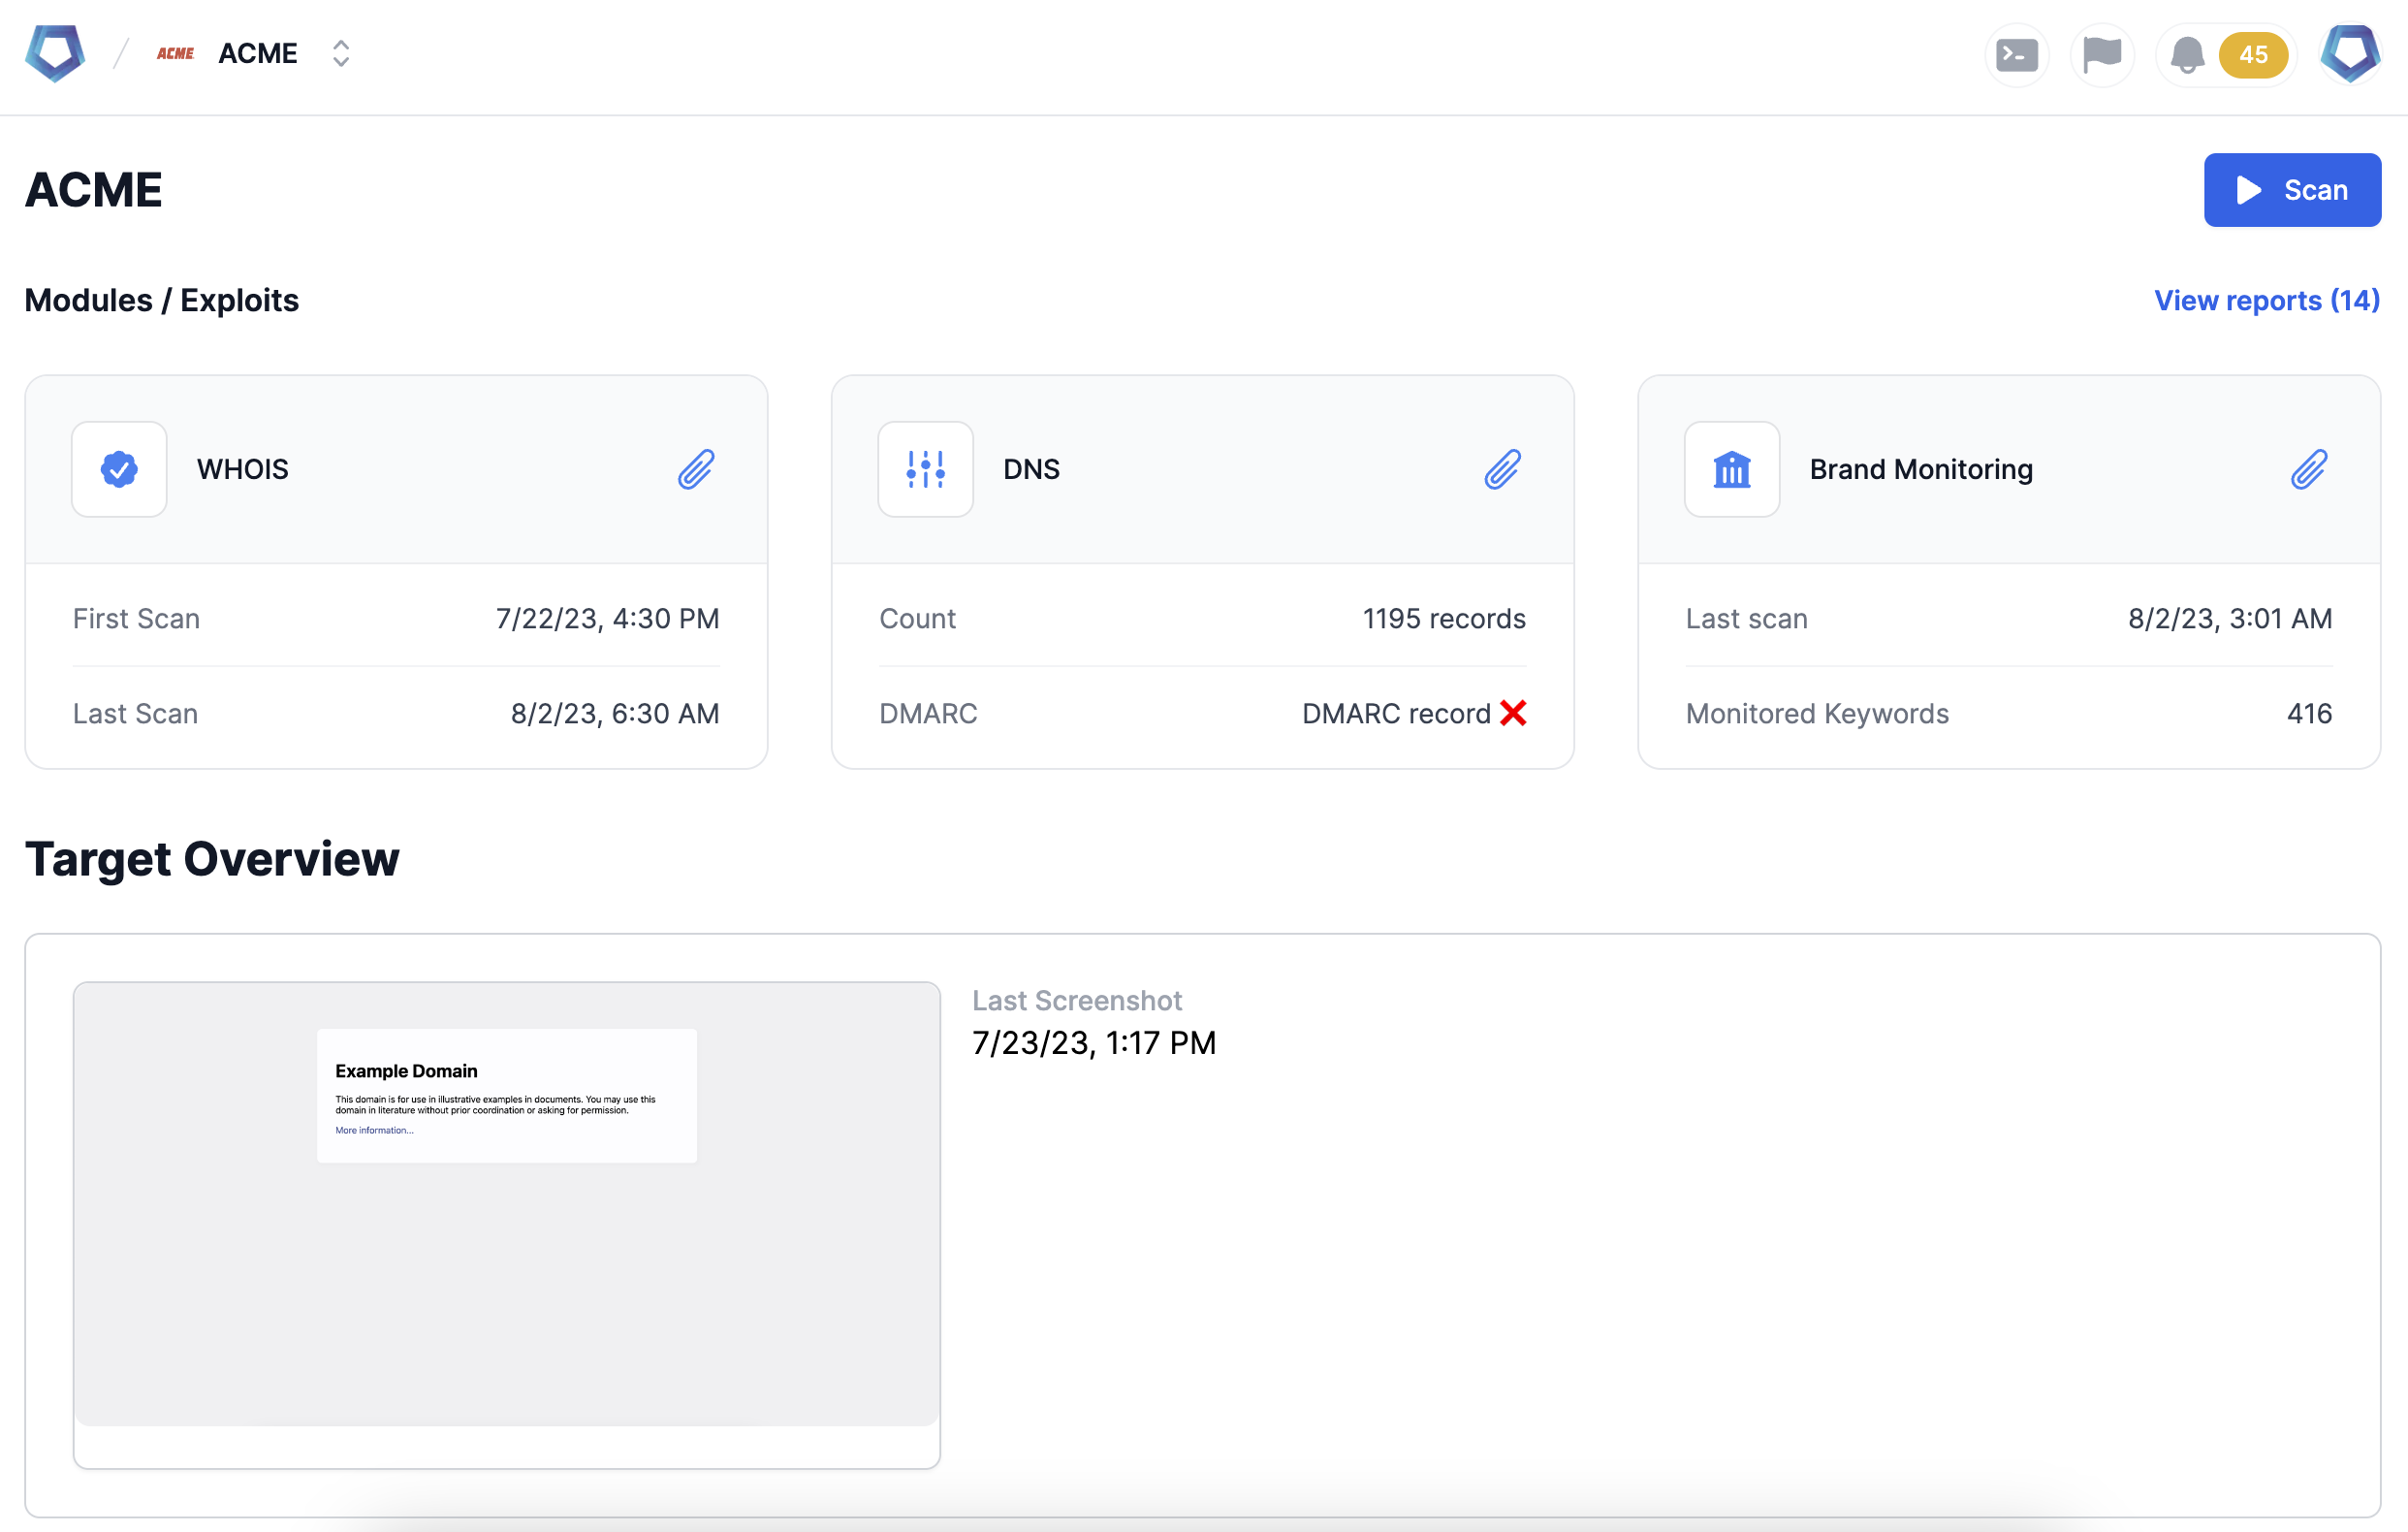The image size is (2408, 1532).
Task: Click the red X next to DMARC record
Action: (x=1516, y=713)
